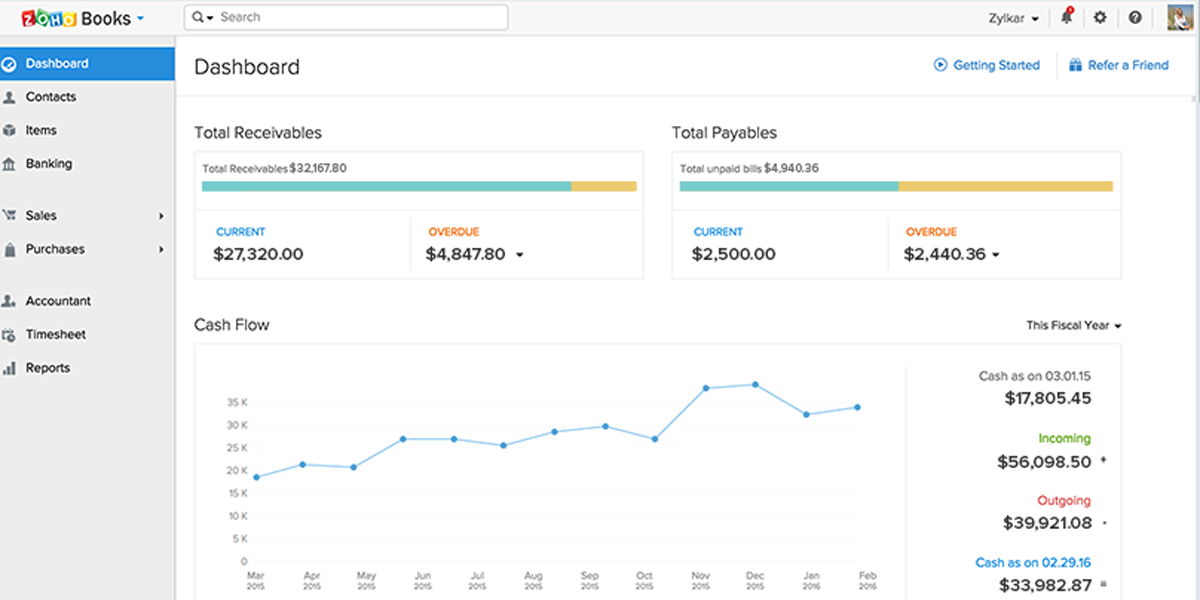Expand the Sales submenu arrow
This screenshot has width=1200, height=600.
click(161, 216)
